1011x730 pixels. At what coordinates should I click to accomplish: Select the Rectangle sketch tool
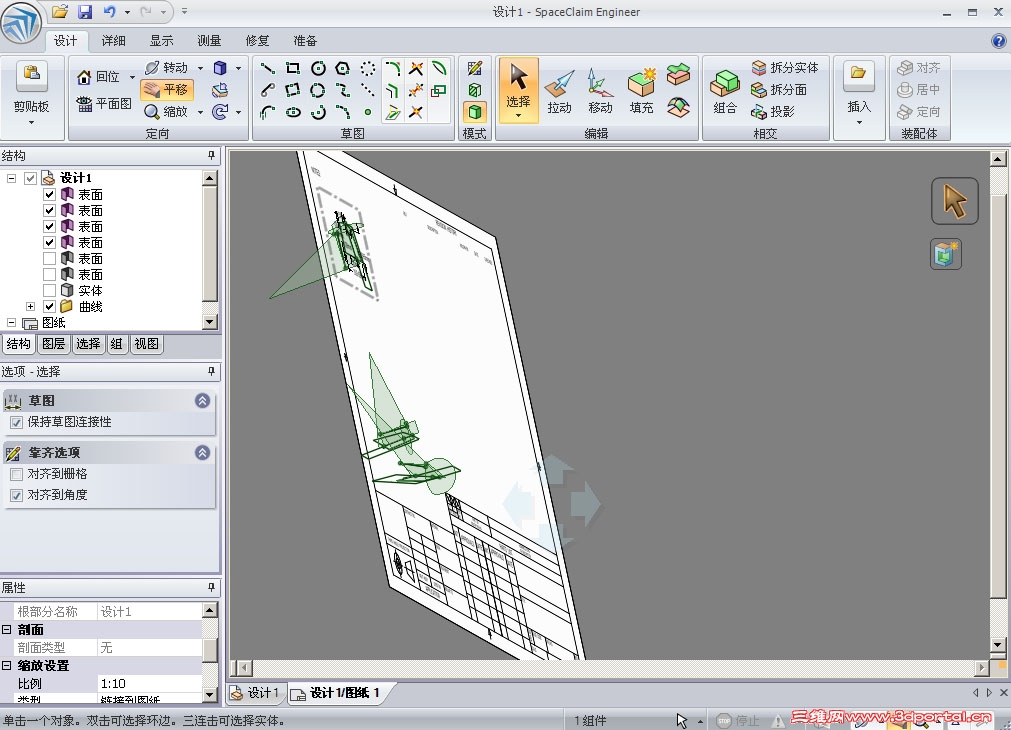click(x=293, y=68)
